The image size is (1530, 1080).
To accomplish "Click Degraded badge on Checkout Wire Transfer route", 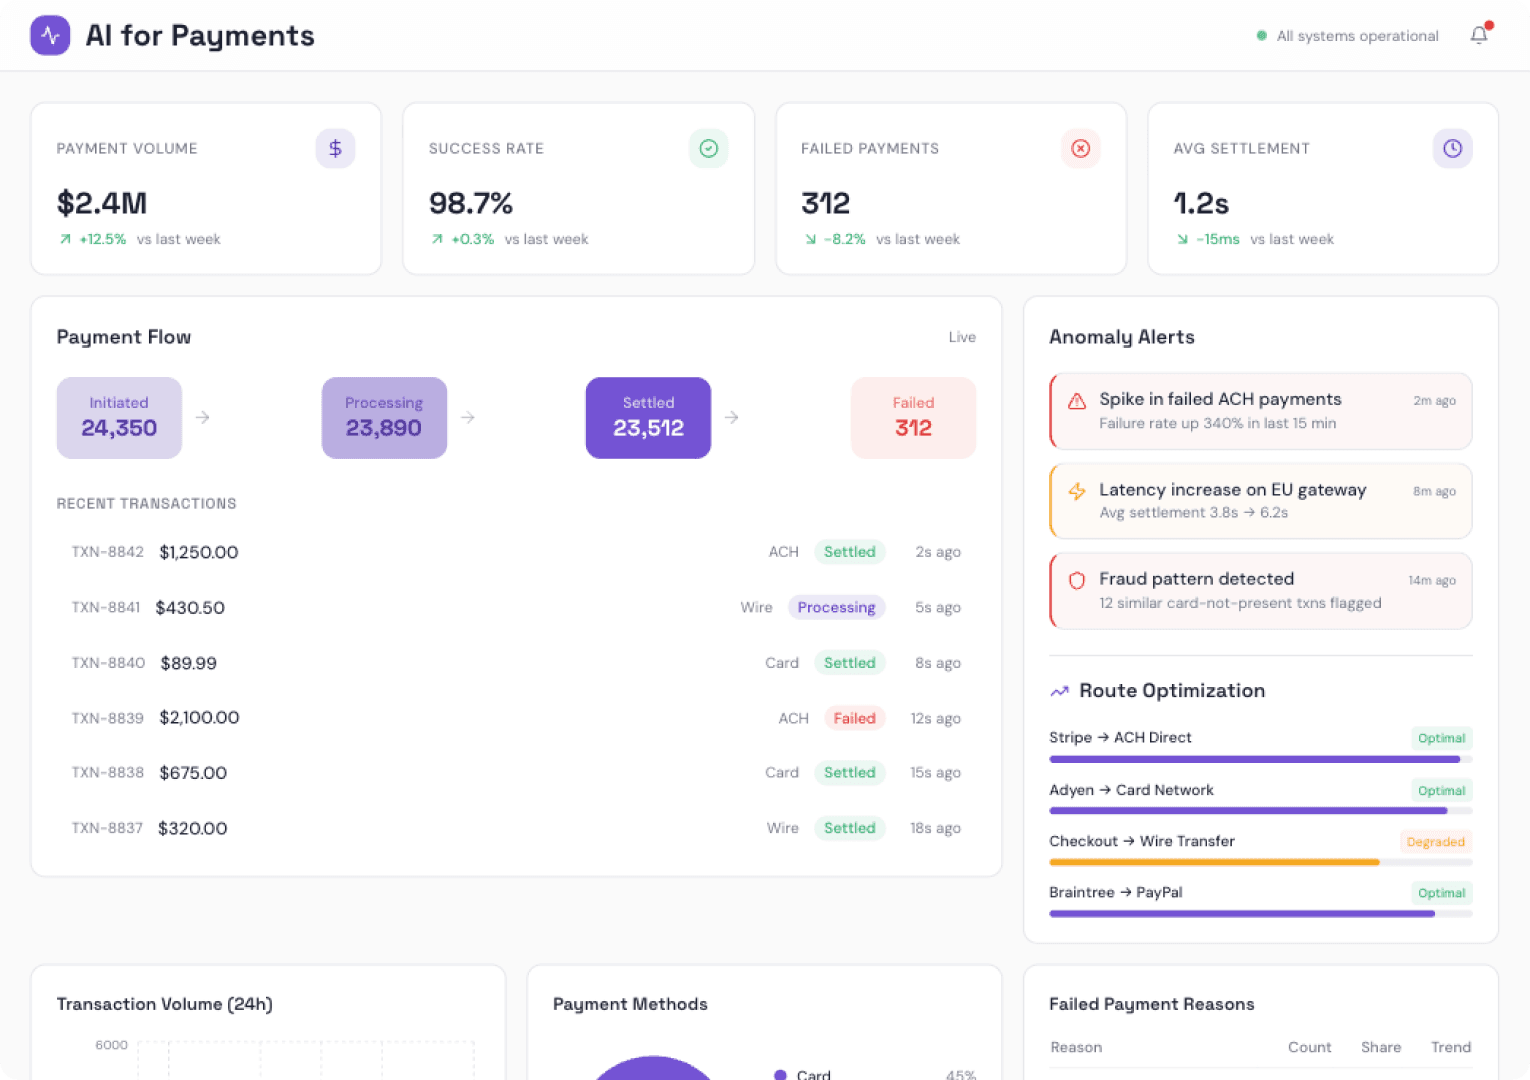I will [1436, 842].
